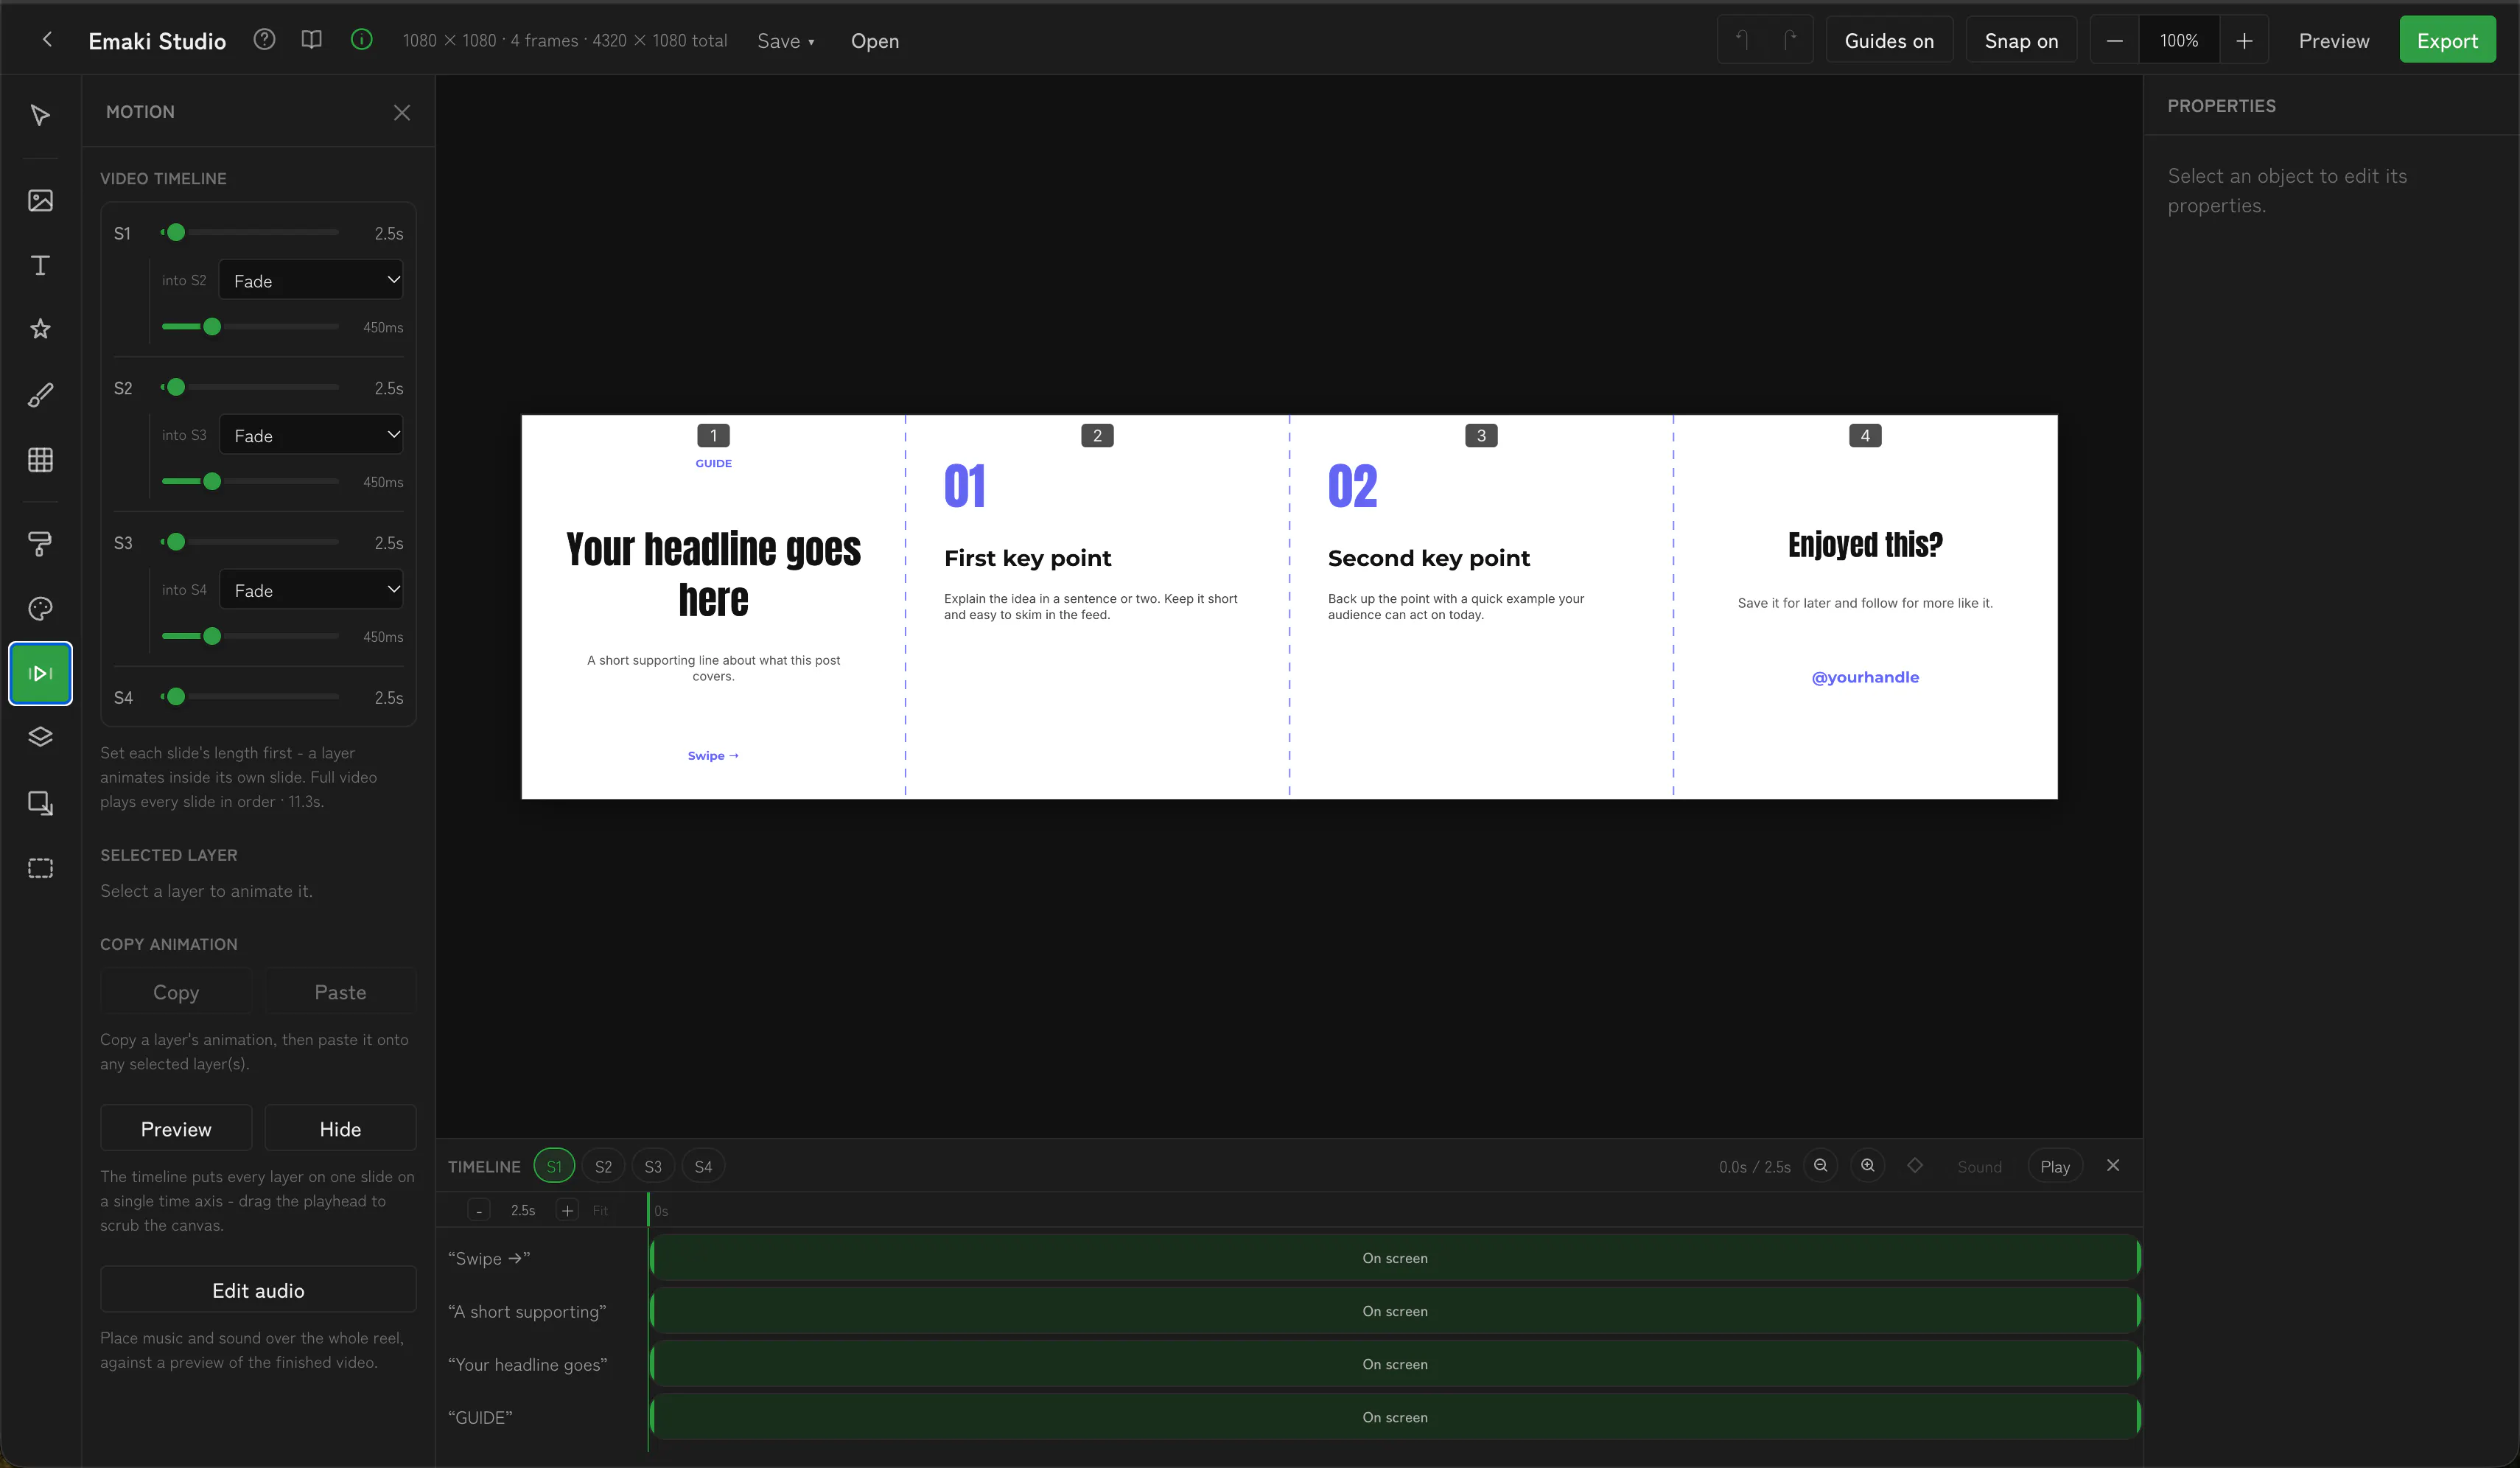Increase timeline length with plus stepper
This screenshot has height=1468, width=2520.
[x=567, y=1211]
